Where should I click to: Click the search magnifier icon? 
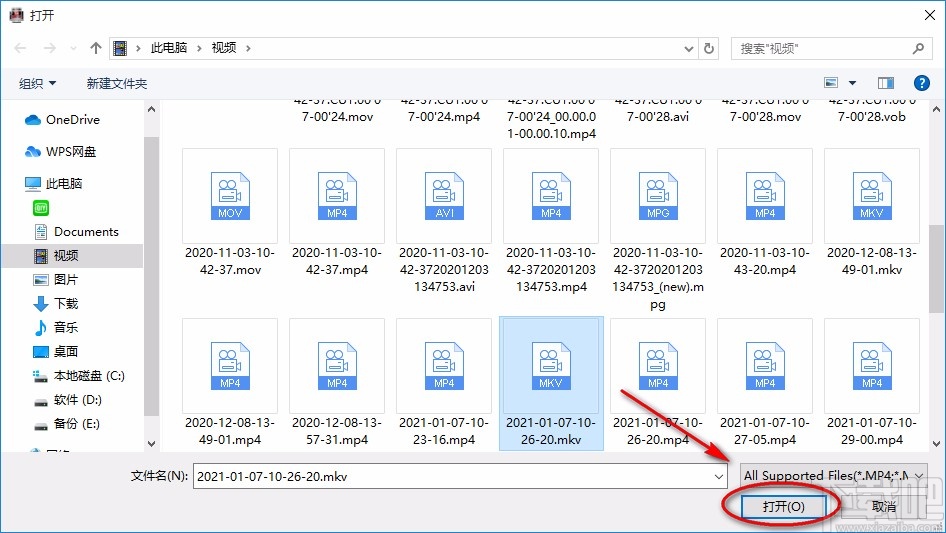pos(918,48)
